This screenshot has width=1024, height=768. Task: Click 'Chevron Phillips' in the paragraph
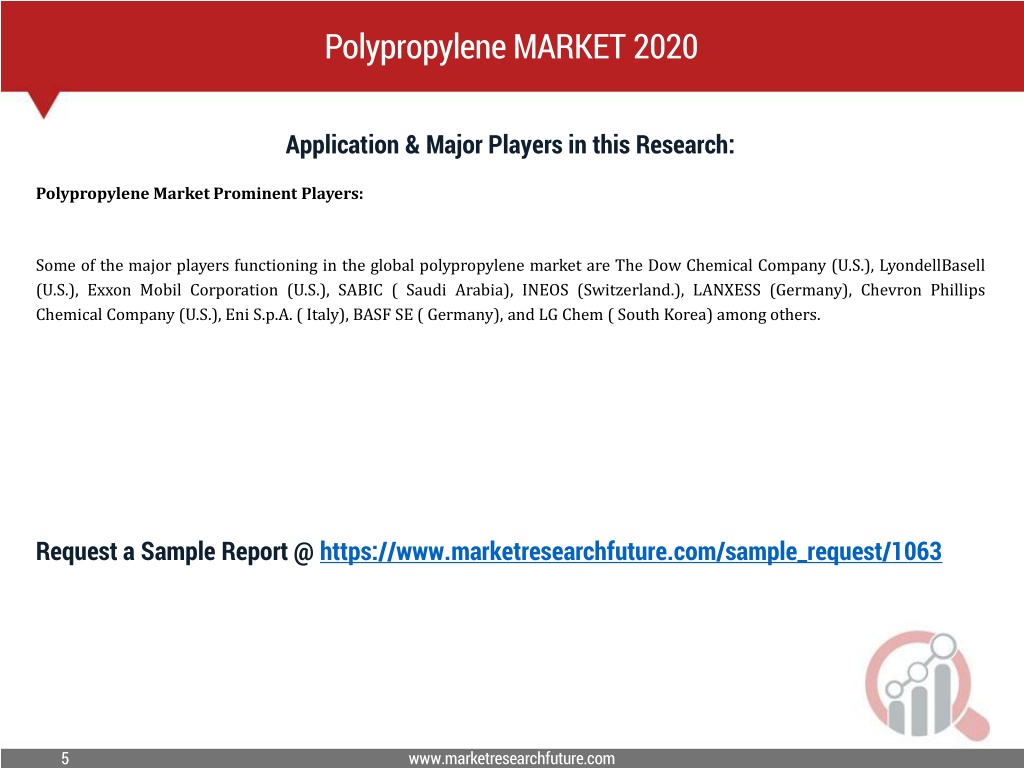pos(923,290)
